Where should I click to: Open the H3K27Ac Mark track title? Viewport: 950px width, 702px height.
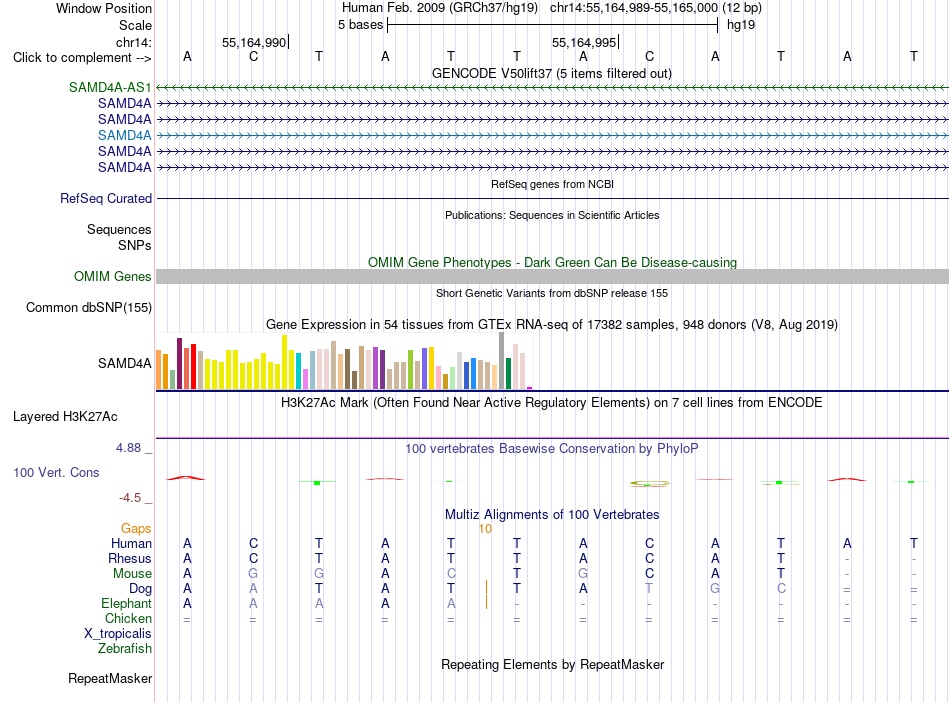552,402
